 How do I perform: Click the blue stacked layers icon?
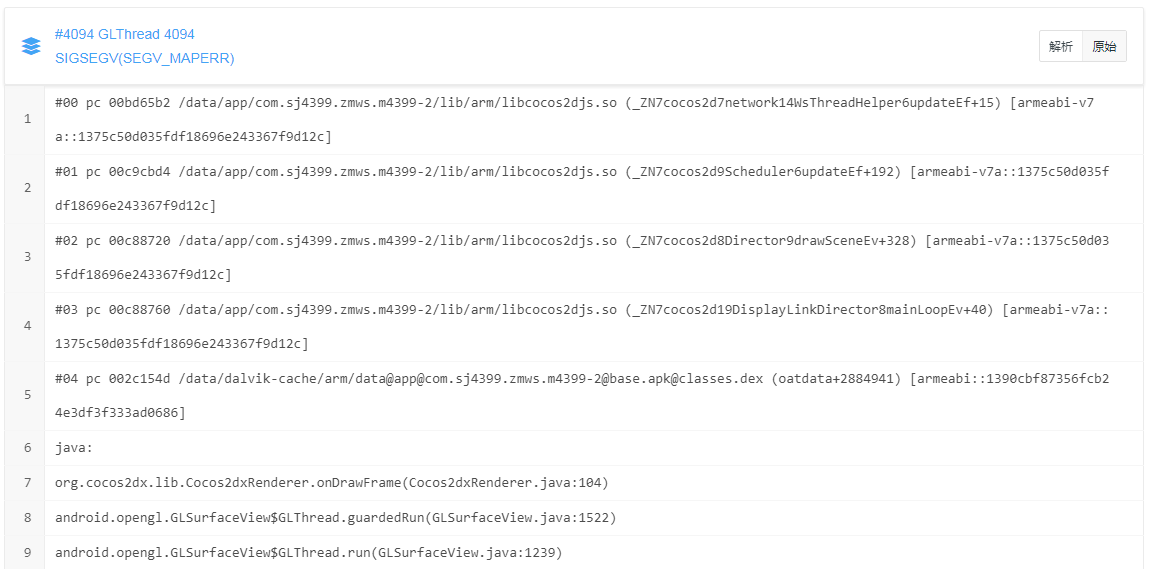(x=31, y=46)
